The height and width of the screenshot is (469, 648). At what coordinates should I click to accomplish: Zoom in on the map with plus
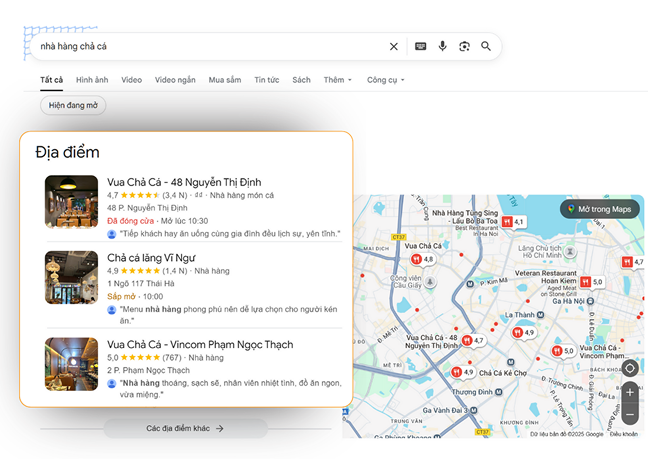[x=630, y=392]
